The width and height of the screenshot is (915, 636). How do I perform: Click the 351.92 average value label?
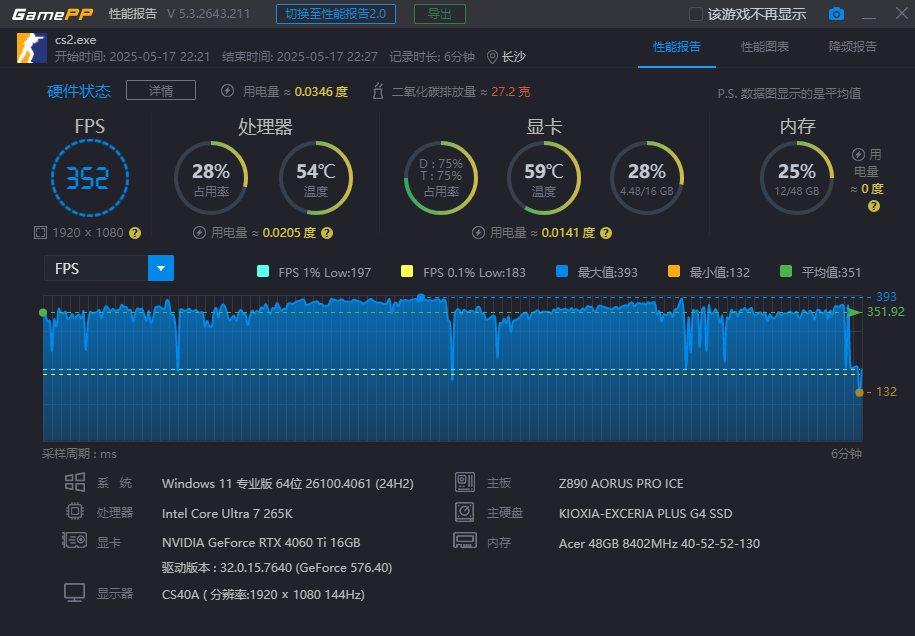coord(885,312)
